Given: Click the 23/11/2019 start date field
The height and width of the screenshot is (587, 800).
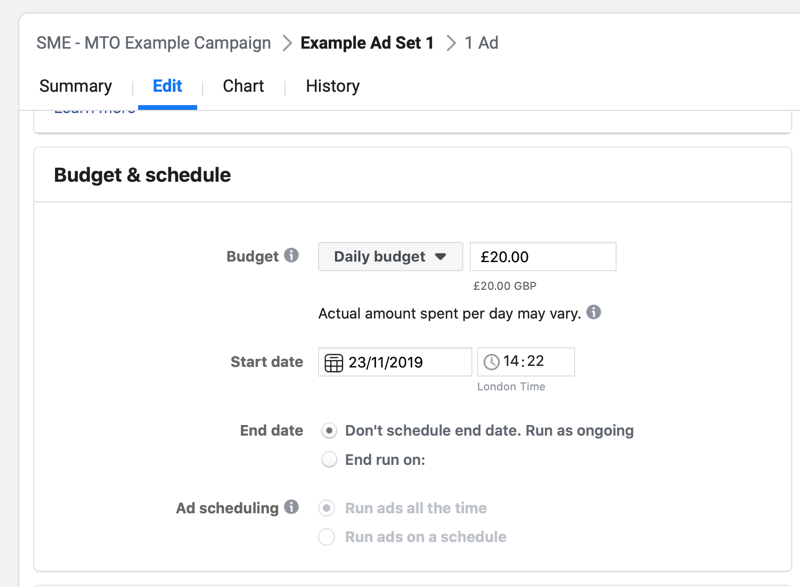Looking at the screenshot, I should [x=405, y=362].
